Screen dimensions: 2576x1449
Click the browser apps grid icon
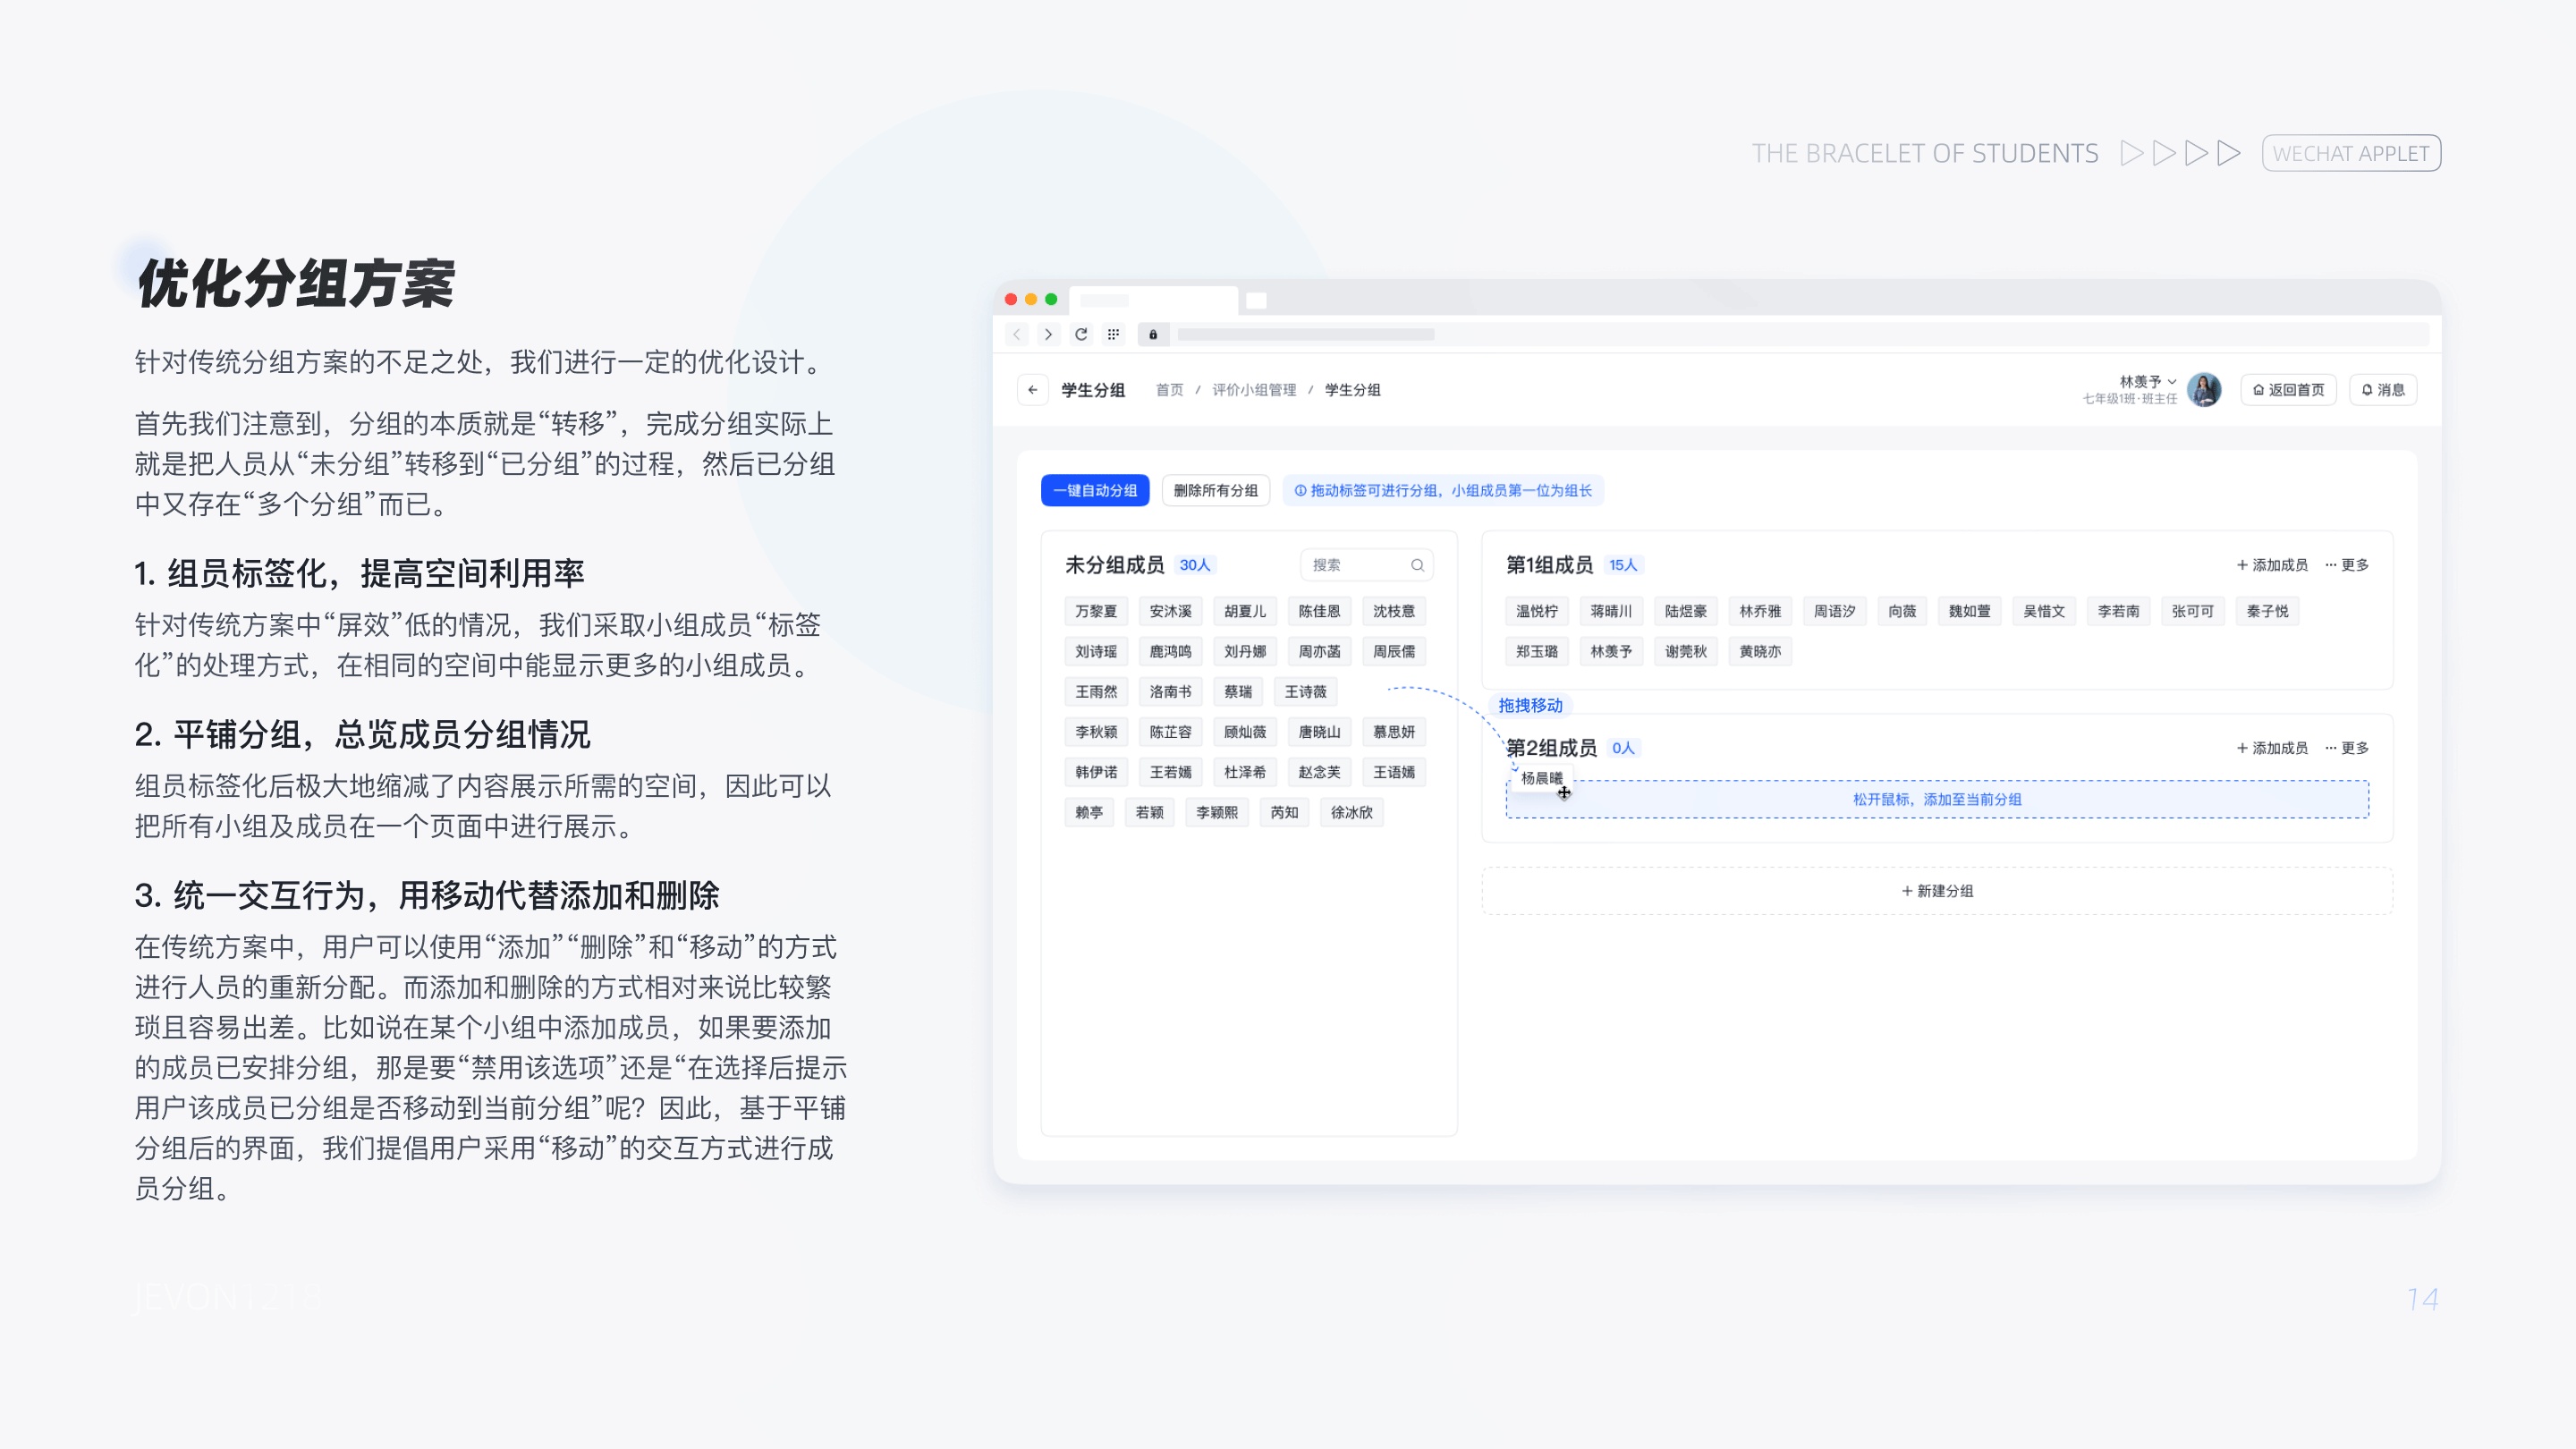(1113, 335)
